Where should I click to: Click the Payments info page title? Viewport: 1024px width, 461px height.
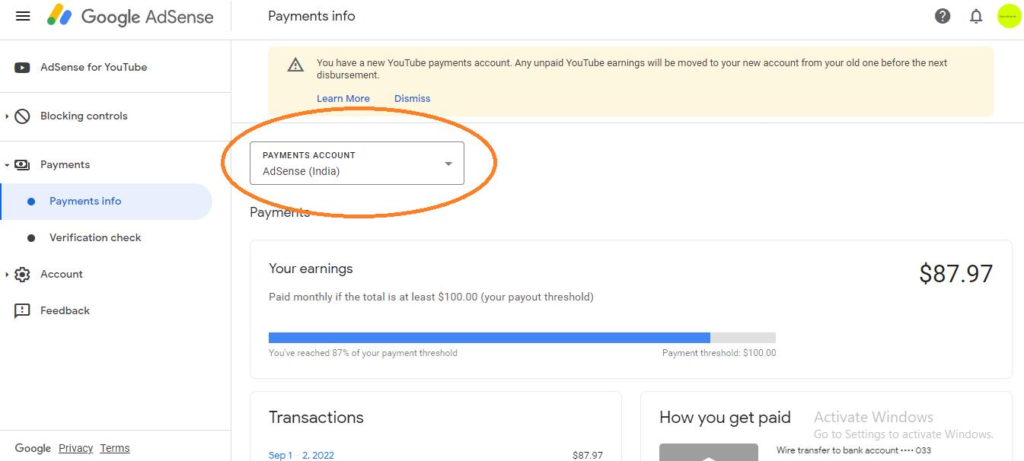[x=312, y=16]
